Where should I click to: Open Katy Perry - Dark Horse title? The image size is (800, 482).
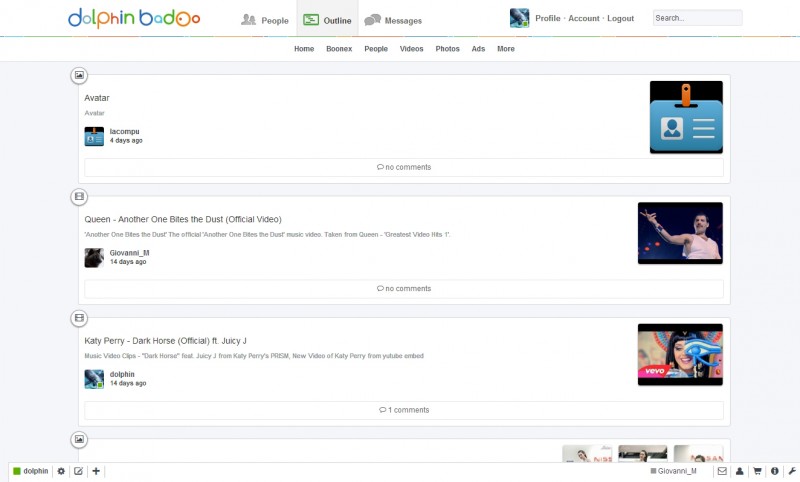click(x=165, y=341)
